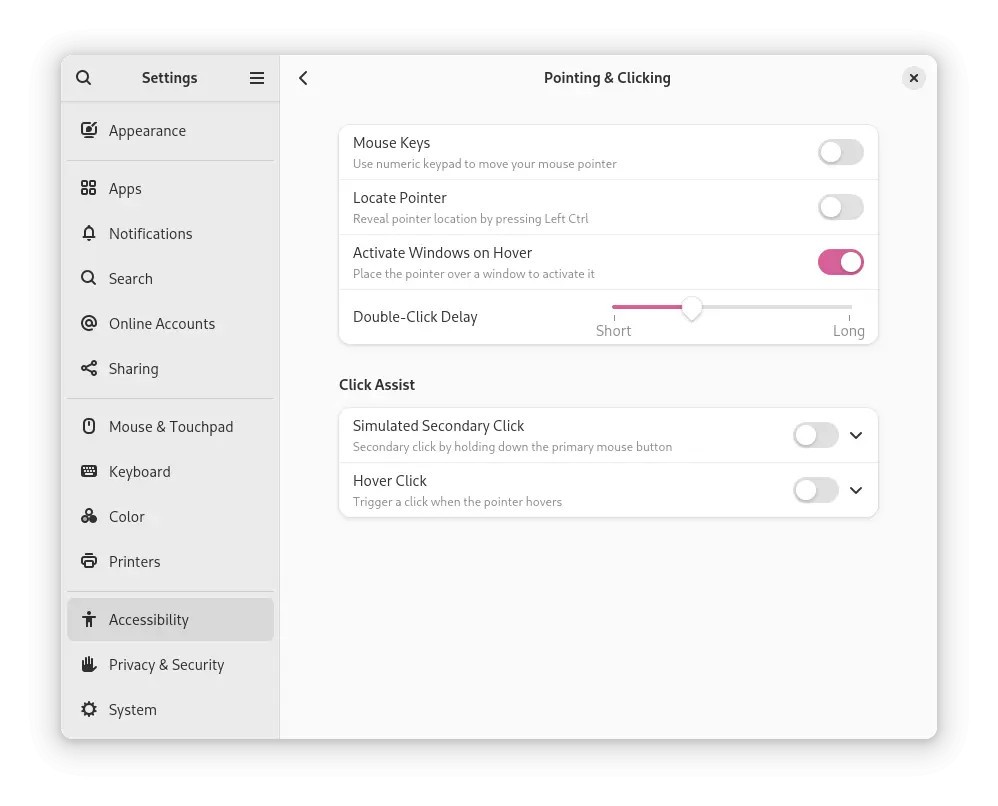This screenshot has height=806, width=998.
Task: Open the hamburger menu in the Settings sidebar
Action: coord(257,78)
